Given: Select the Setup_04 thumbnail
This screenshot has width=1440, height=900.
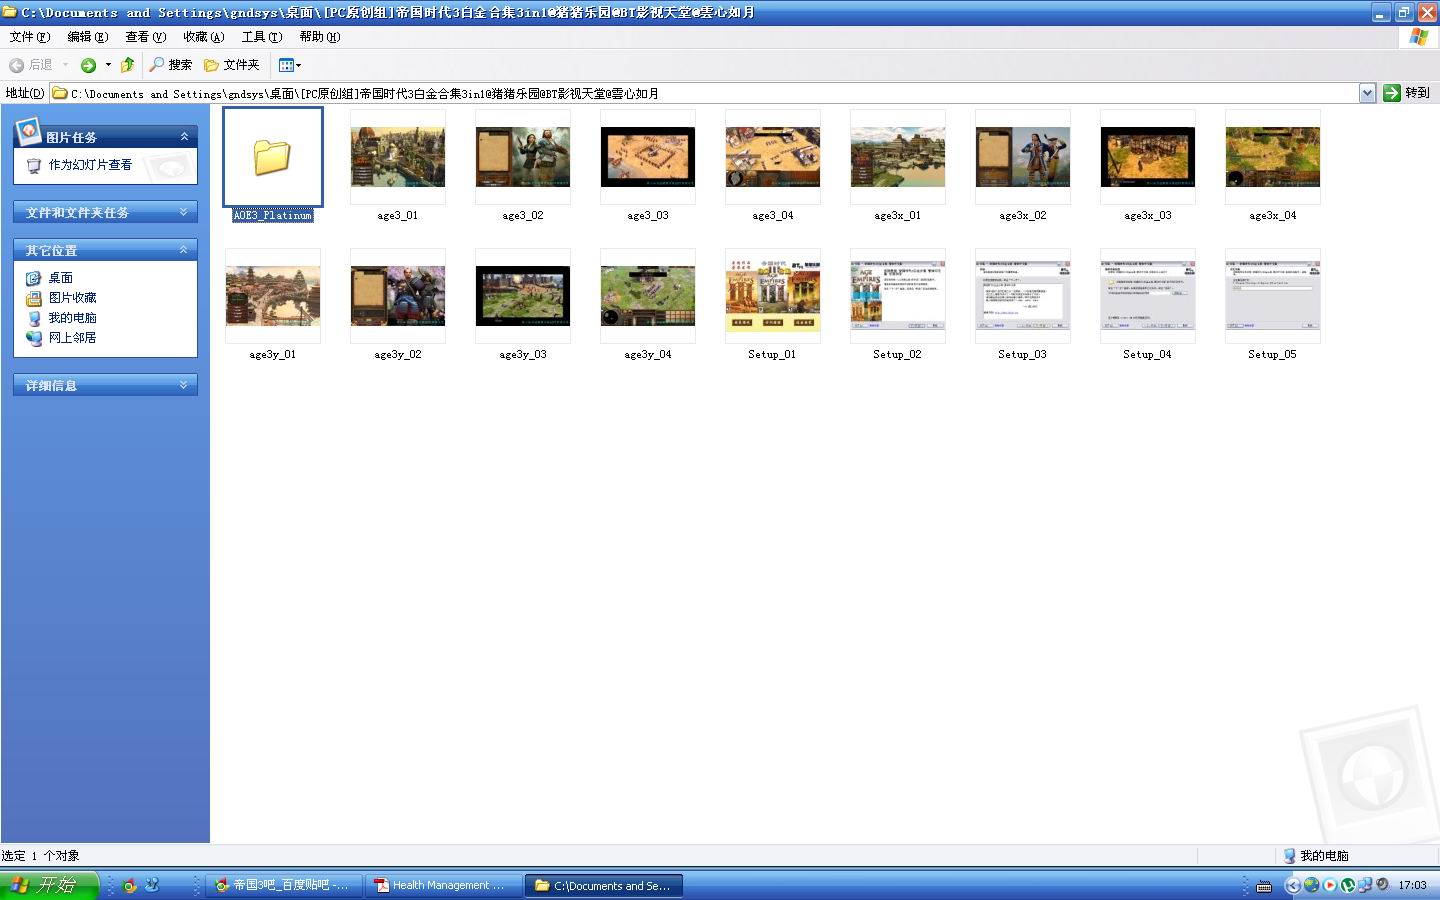Looking at the screenshot, I should coord(1148,296).
